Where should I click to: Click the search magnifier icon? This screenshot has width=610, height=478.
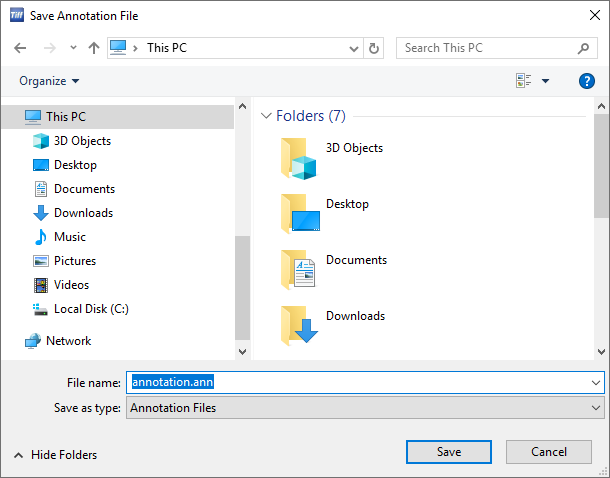tap(583, 48)
